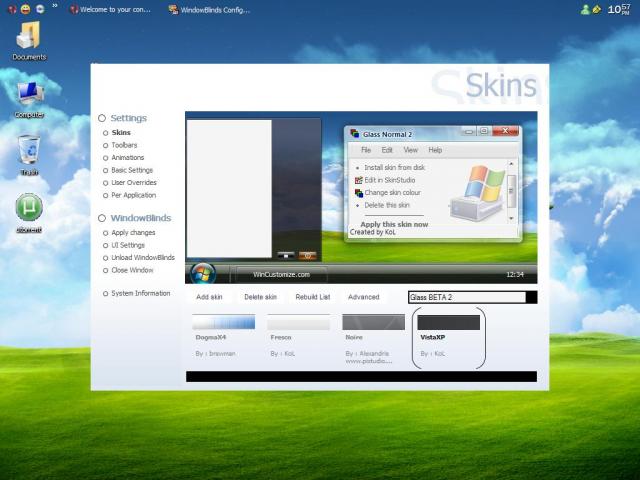640x480 pixels.
Task: Open the User Overrides page
Action: pyautogui.click(x=134, y=182)
